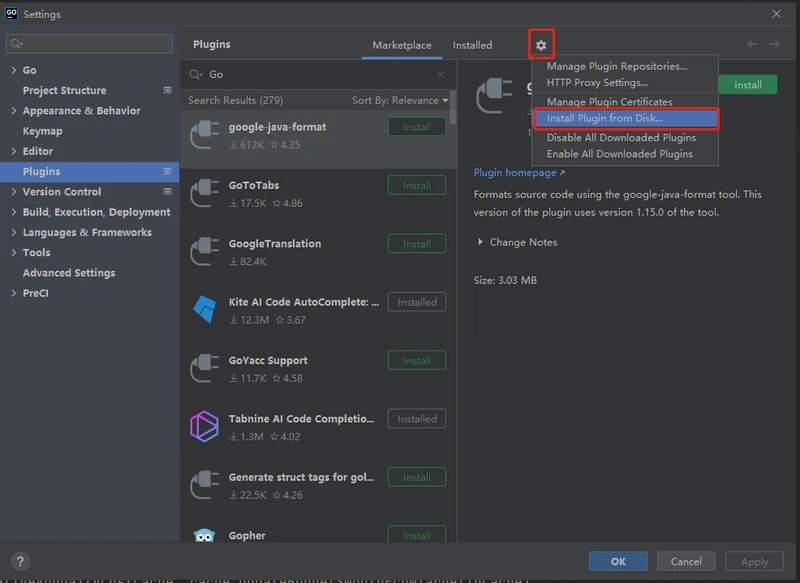Image resolution: width=800 pixels, height=583 pixels.
Task: Select Enable All Downloaded Plugins
Action: click(625, 154)
